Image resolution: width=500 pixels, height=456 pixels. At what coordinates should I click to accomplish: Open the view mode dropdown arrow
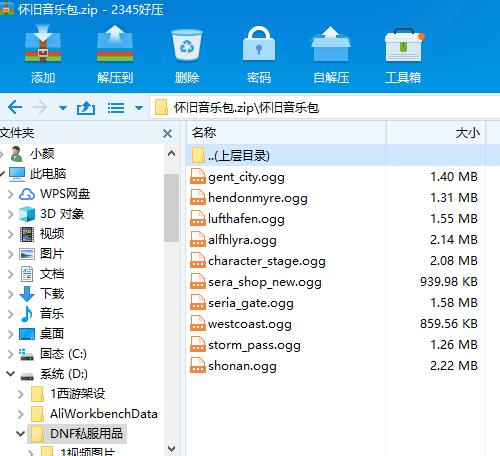click(x=139, y=108)
